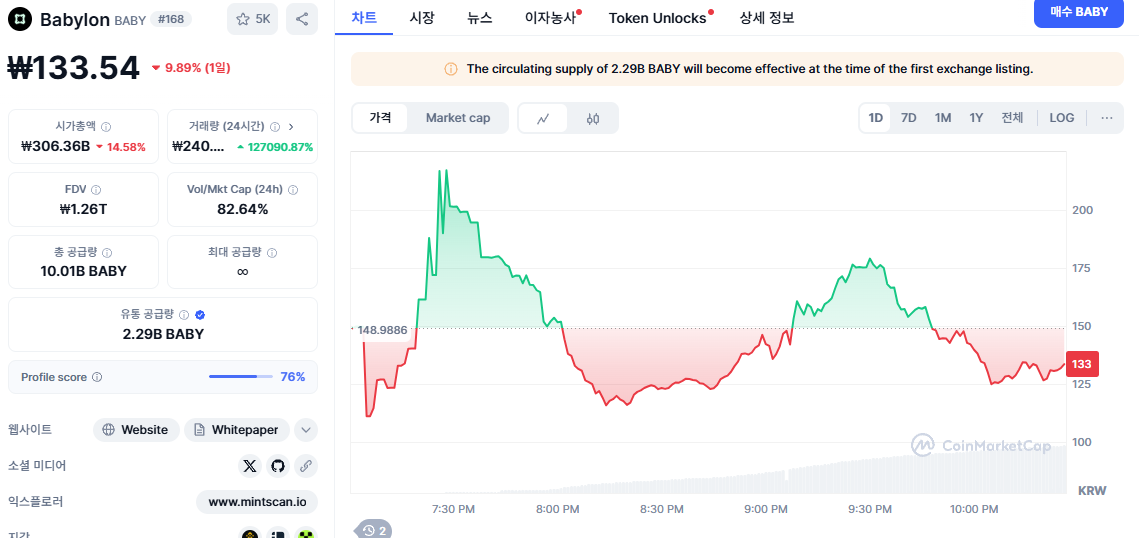
Task: Switch to the 시장 tab
Action: pos(422,17)
